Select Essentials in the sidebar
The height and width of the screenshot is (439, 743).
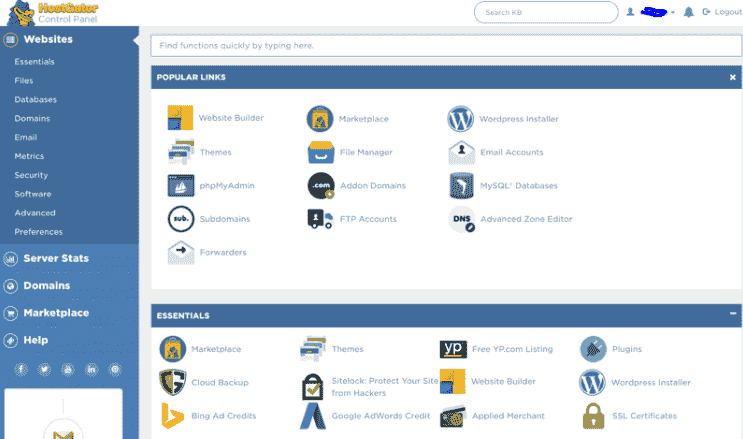pos(35,62)
